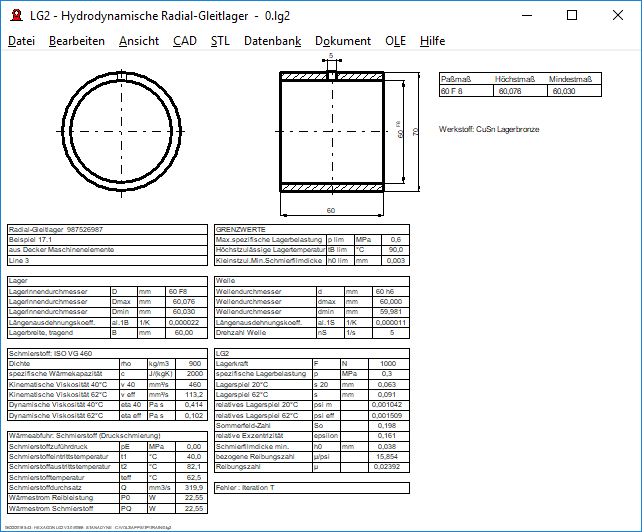Open the Datei menu
This screenshot has width=642, height=532.
click(x=21, y=41)
